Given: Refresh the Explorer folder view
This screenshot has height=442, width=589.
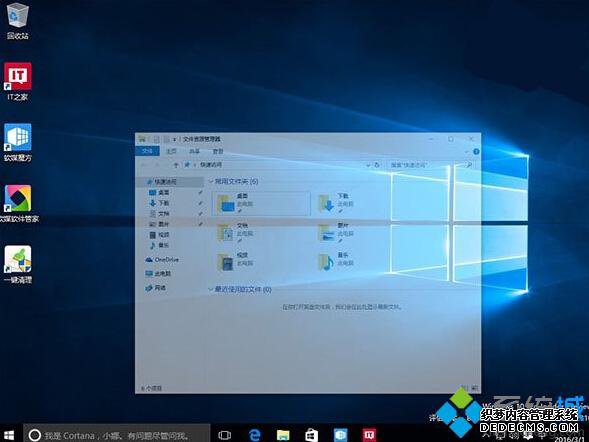Looking at the screenshot, I should 377,165.
